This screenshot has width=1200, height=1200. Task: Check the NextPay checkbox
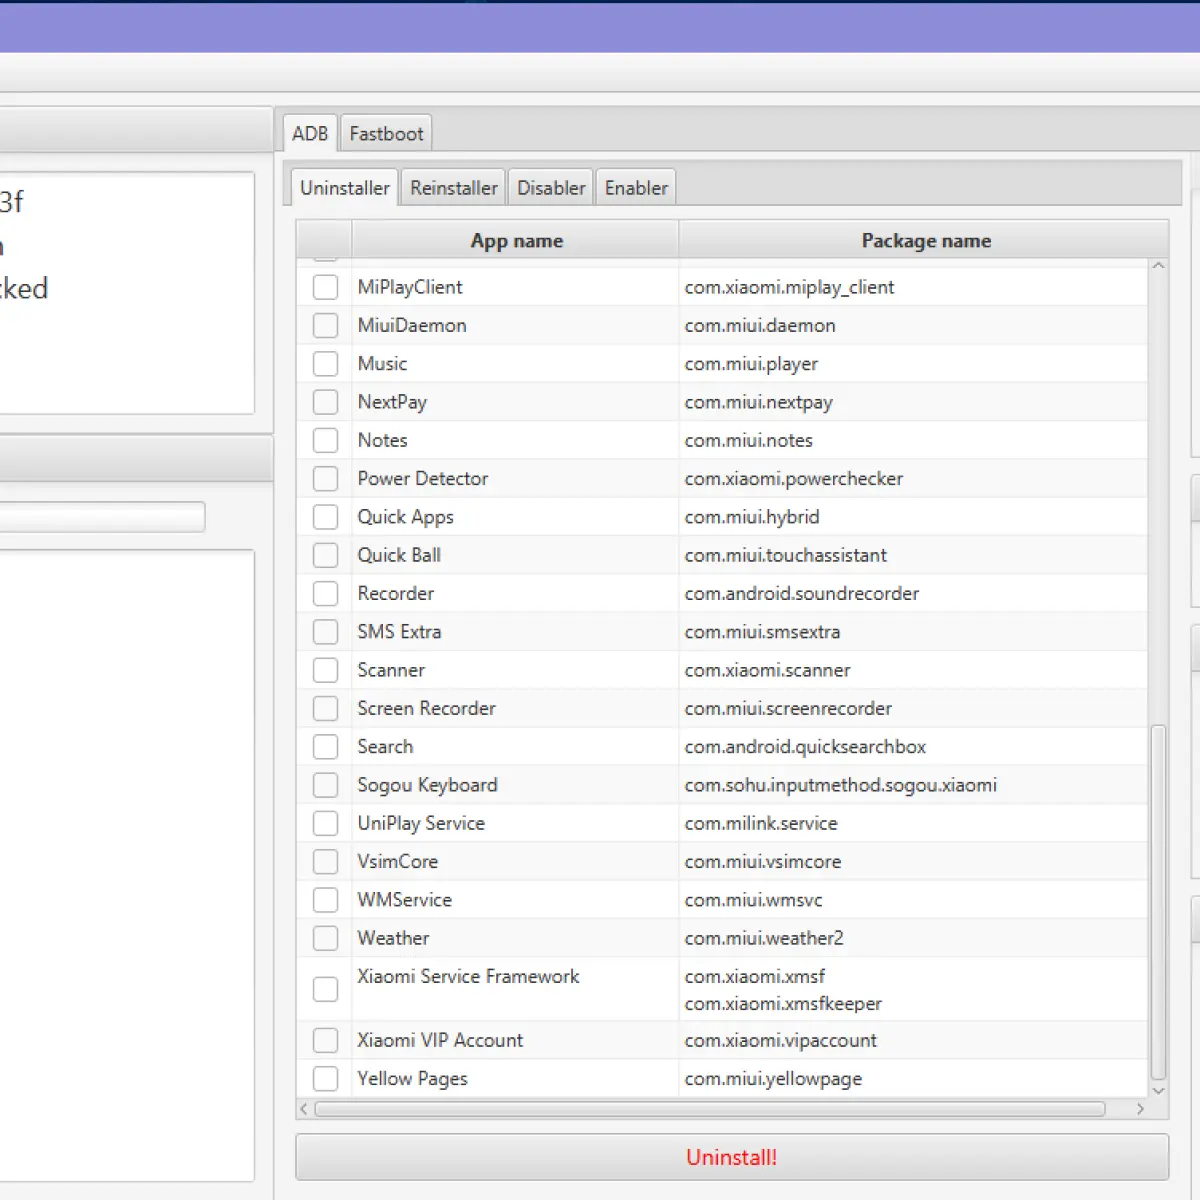[x=325, y=402]
